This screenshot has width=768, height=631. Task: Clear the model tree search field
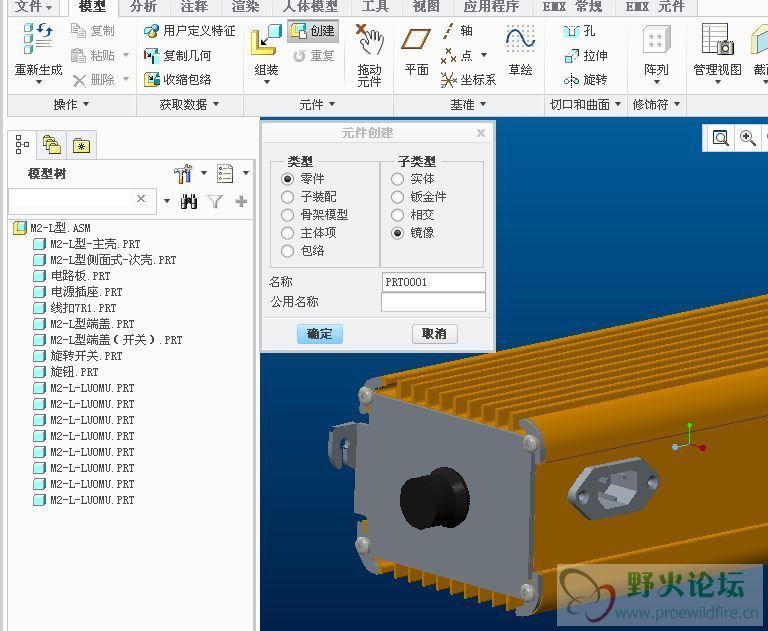click(141, 198)
